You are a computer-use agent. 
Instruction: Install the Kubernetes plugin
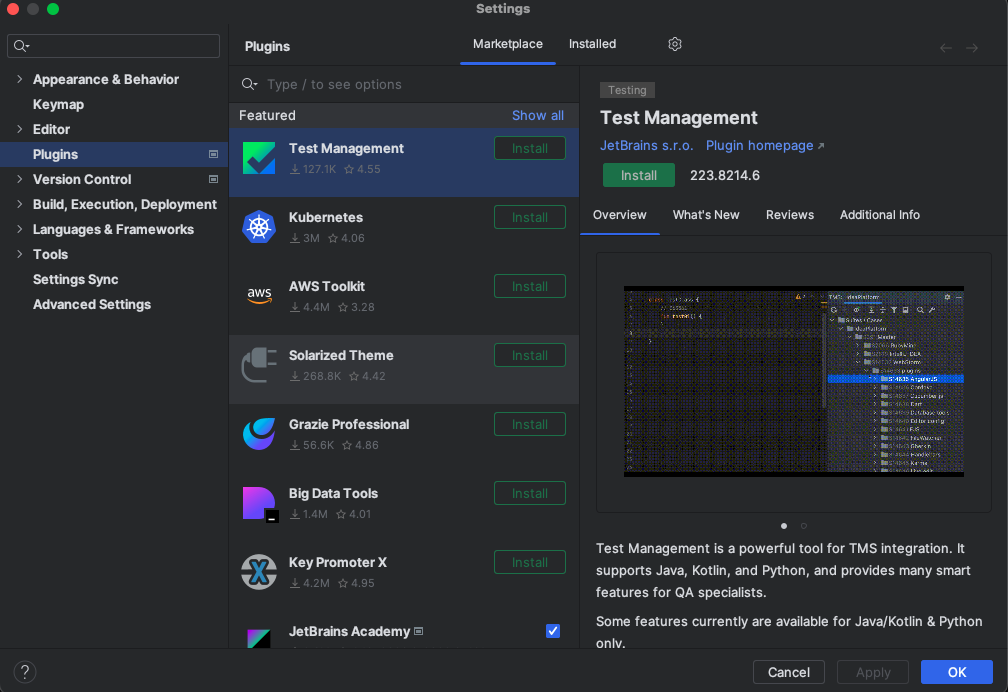coord(530,217)
